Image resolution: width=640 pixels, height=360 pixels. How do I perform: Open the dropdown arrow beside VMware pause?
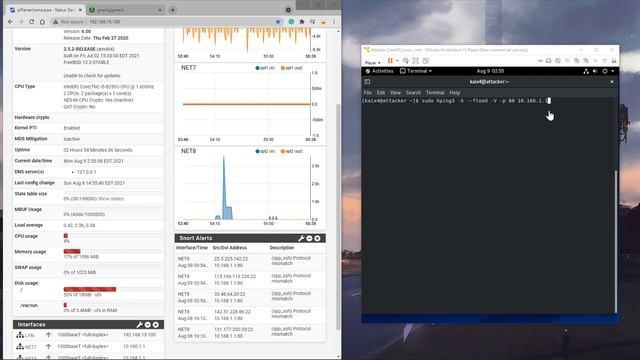click(397, 61)
